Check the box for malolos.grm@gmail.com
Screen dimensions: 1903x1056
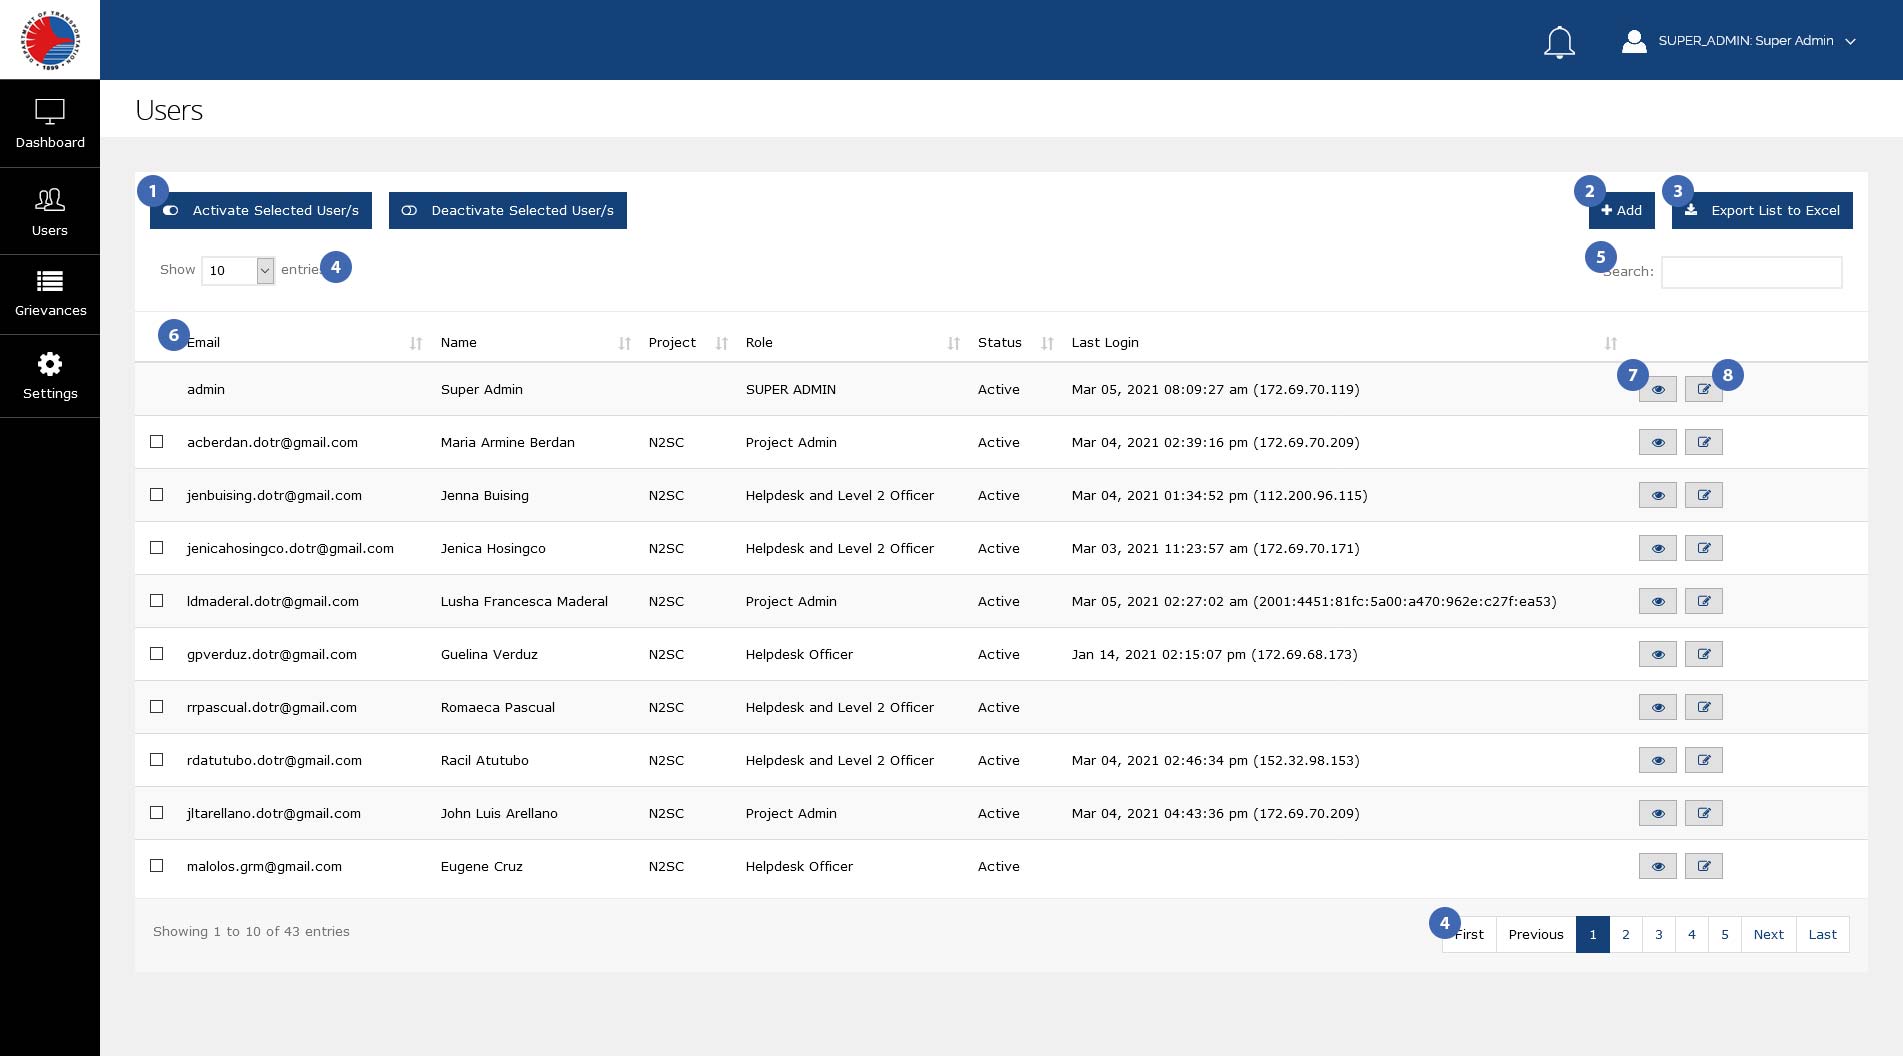tap(157, 866)
